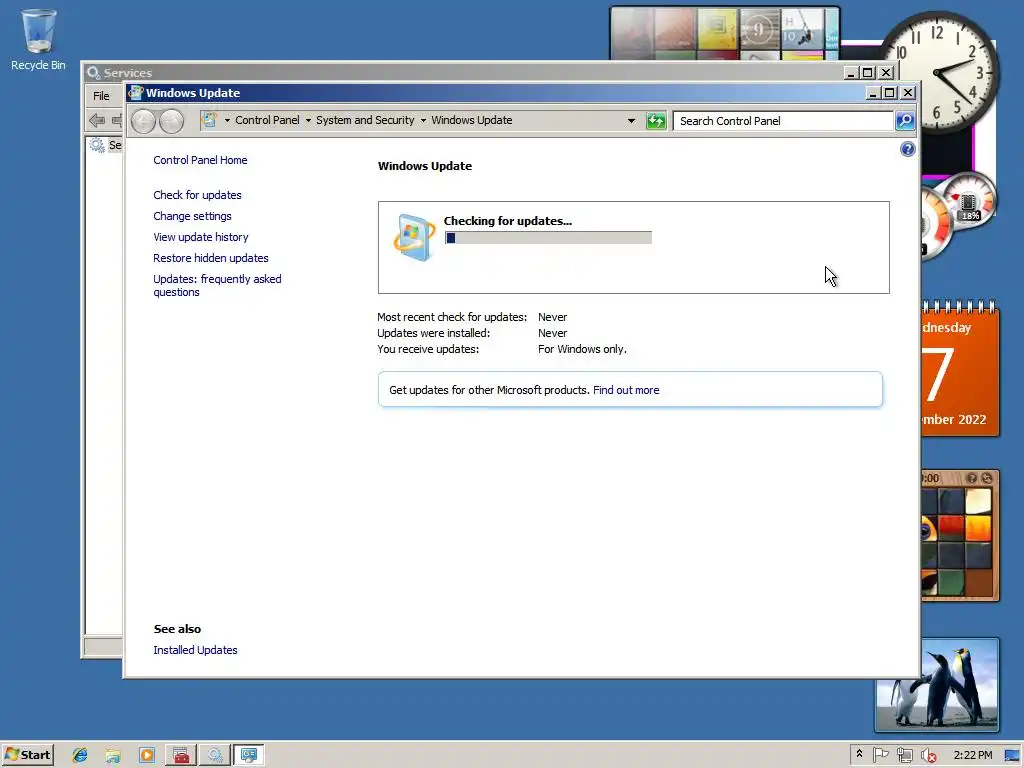Click the picture puzzle gadget
This screenshot has height=768, width=1024.
click(960, 536)
